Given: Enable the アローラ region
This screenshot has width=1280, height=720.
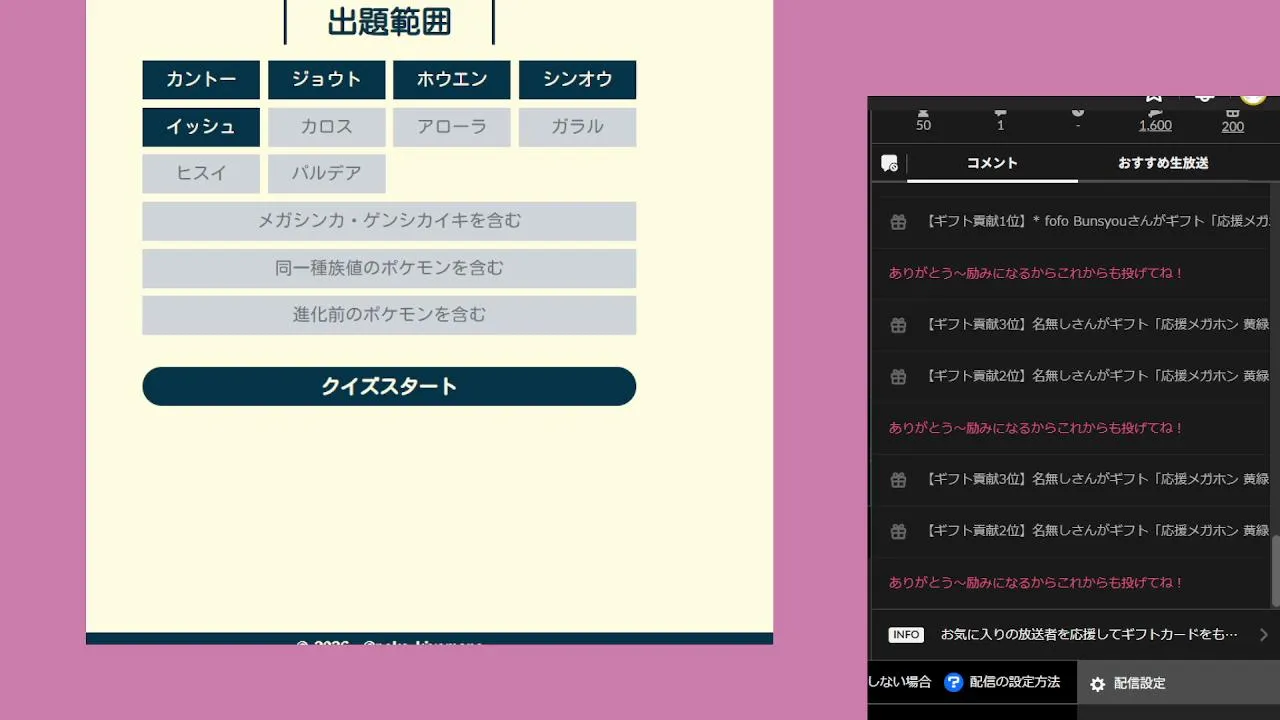Looking at the screenshot, I should pyautogui.click(x=452, y=127).
